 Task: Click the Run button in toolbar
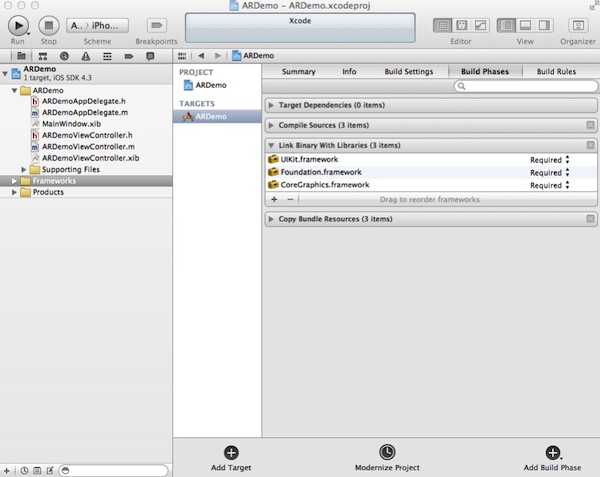[x=18, y=26]
